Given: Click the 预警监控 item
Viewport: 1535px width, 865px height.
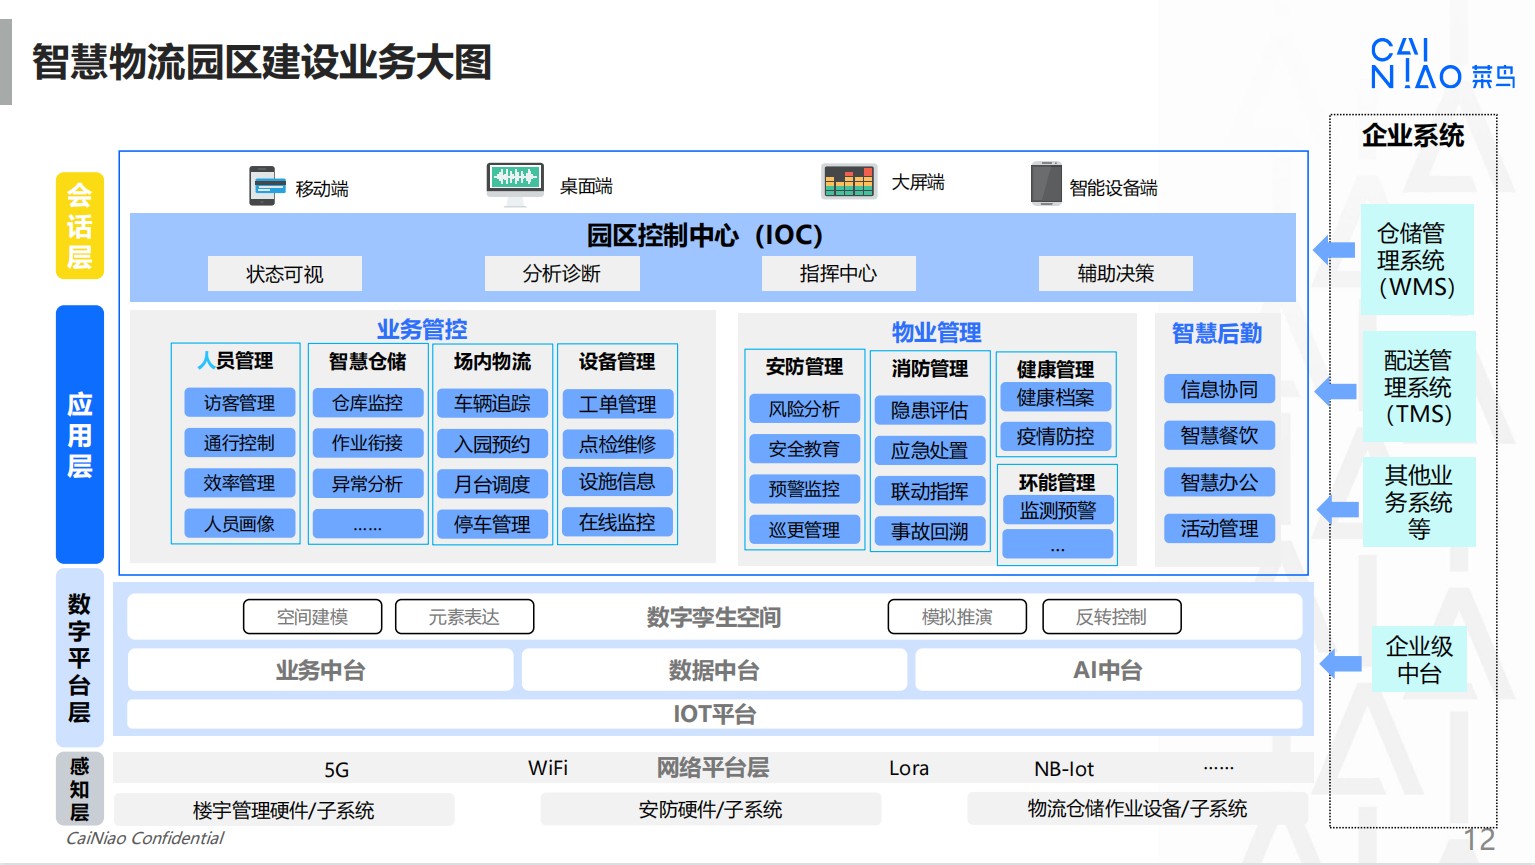Looking at the screenshot, I should (804, 489).
